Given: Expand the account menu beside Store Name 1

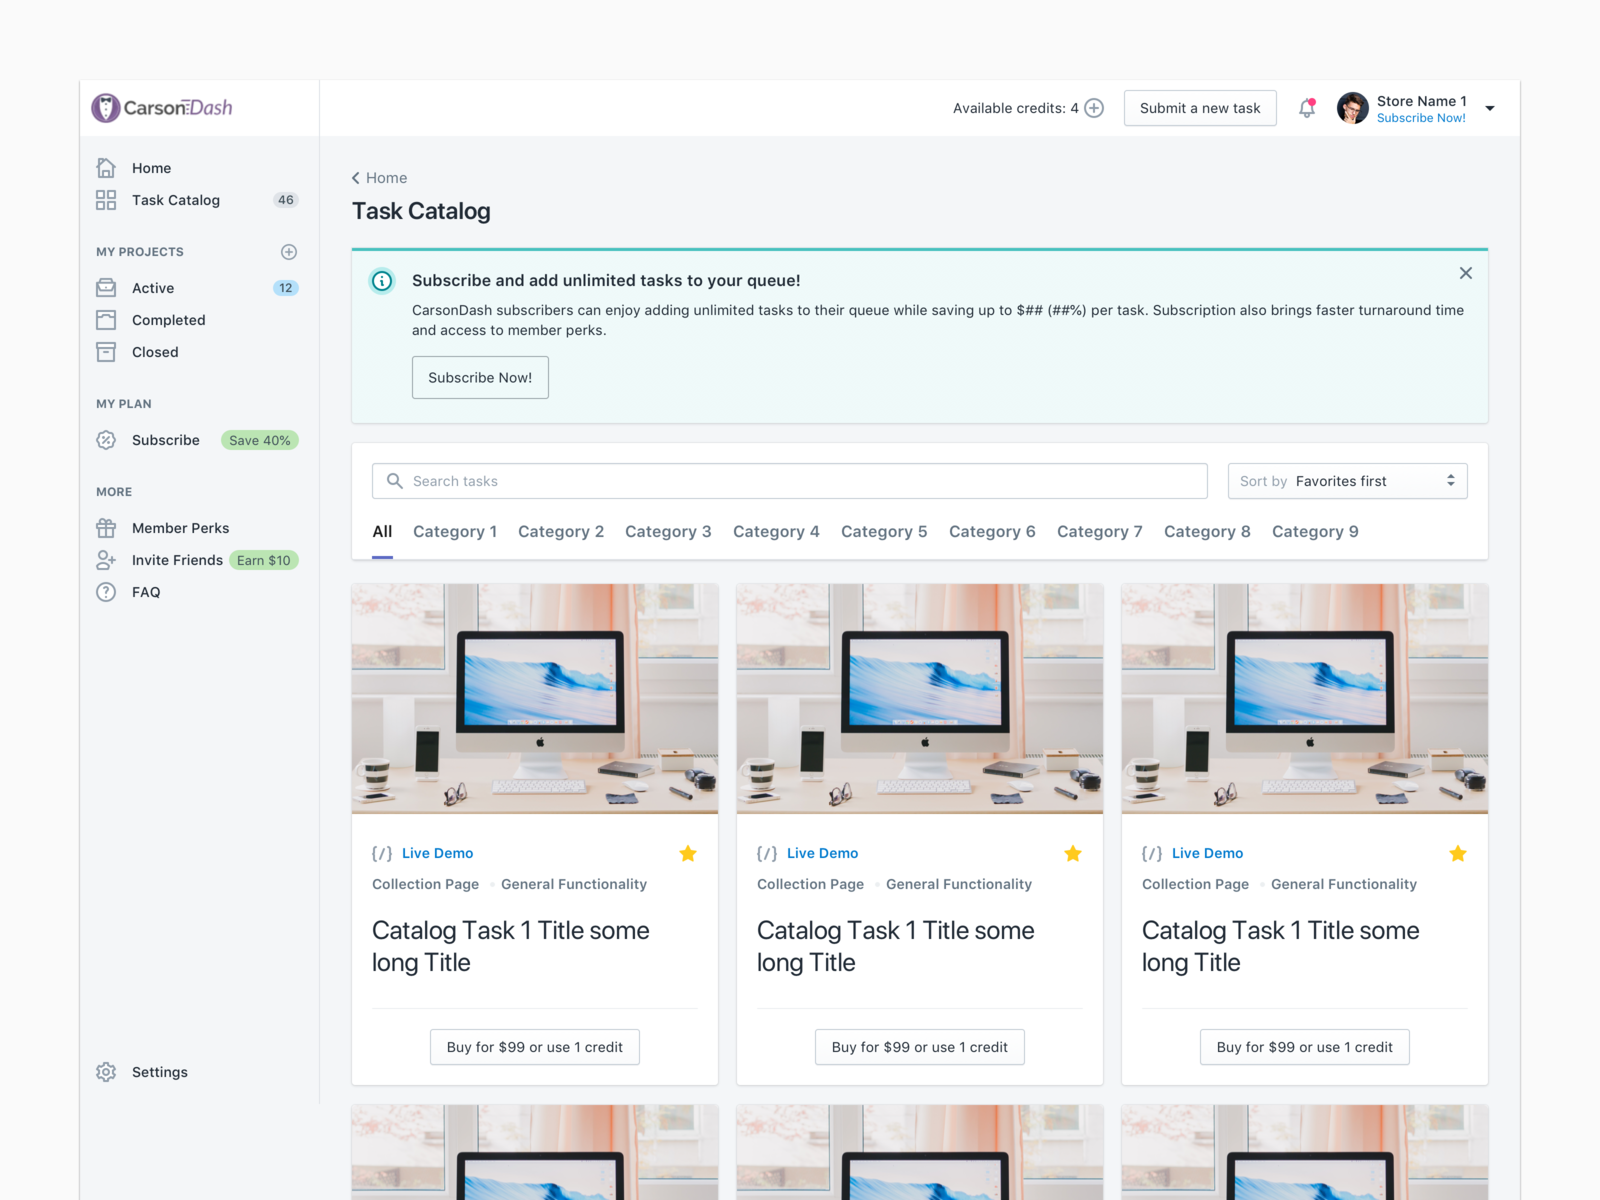Looking at the screenshot, I should 1490,108.
